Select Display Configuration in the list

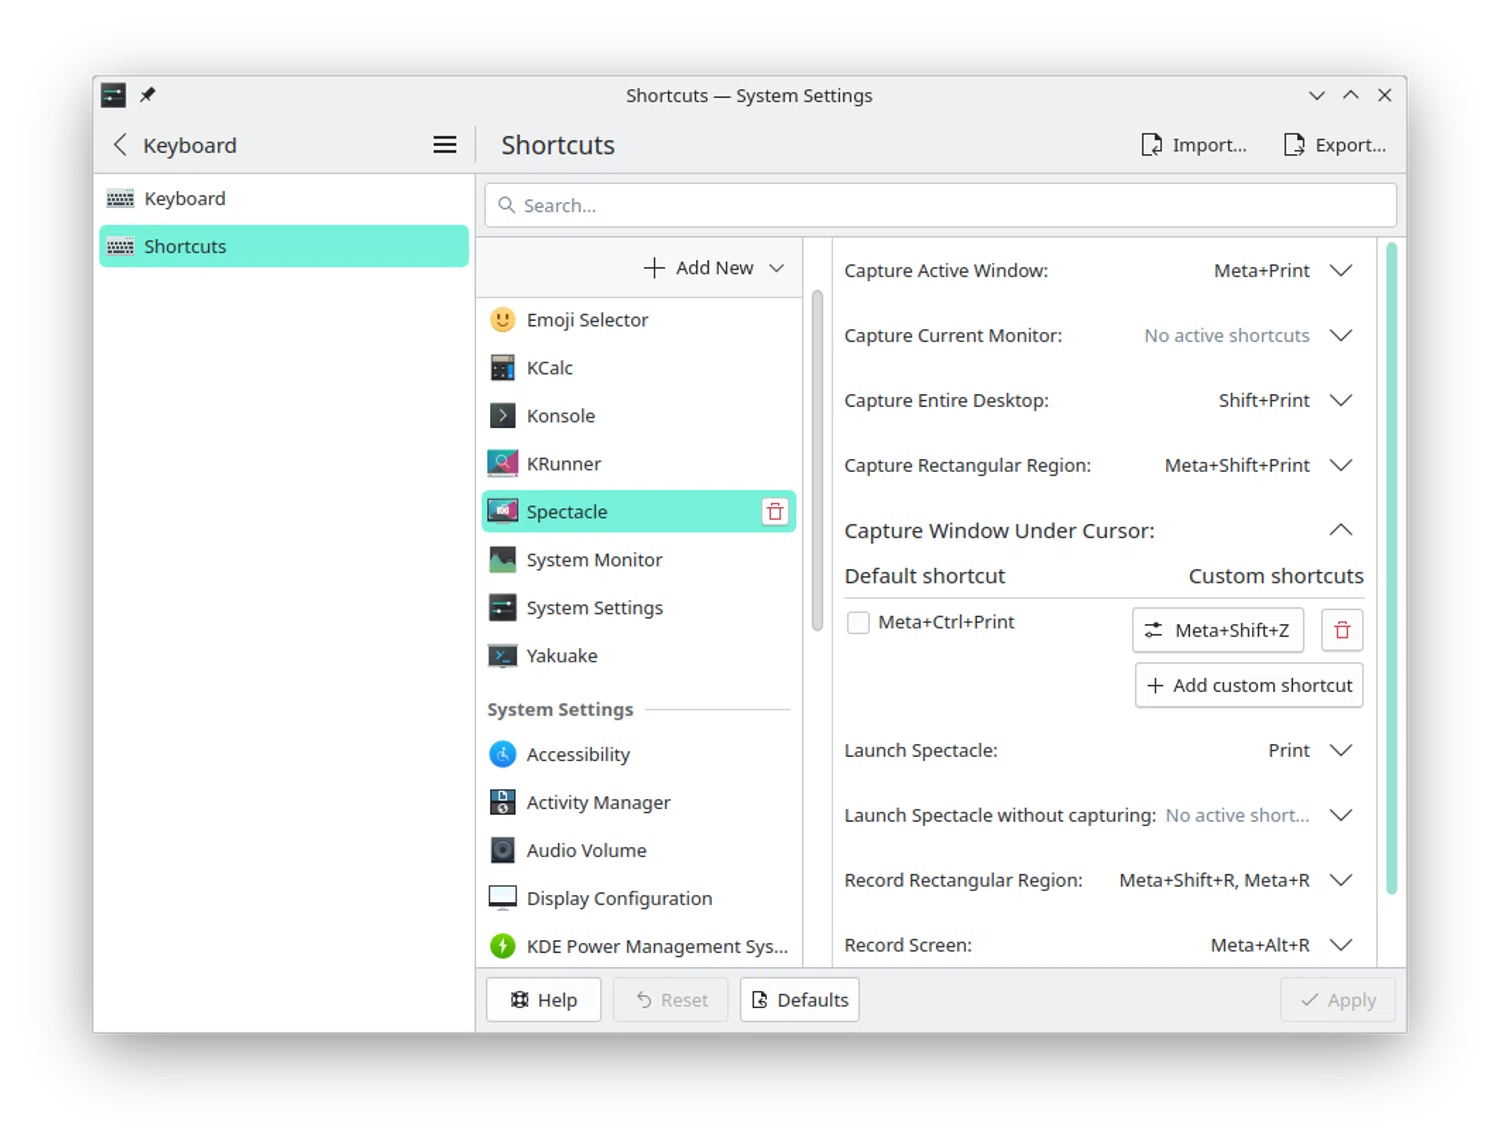coord(638,898)
